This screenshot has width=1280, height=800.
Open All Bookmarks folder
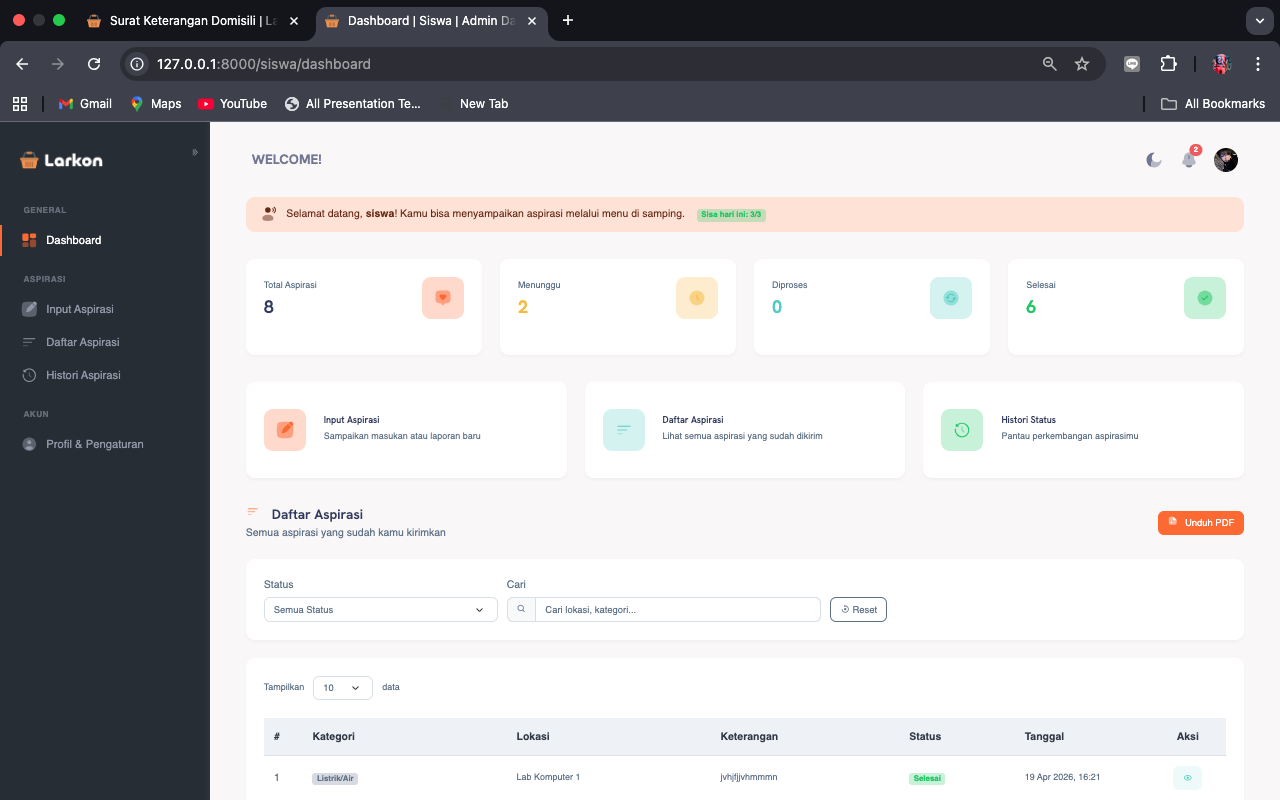(1213, 104)
